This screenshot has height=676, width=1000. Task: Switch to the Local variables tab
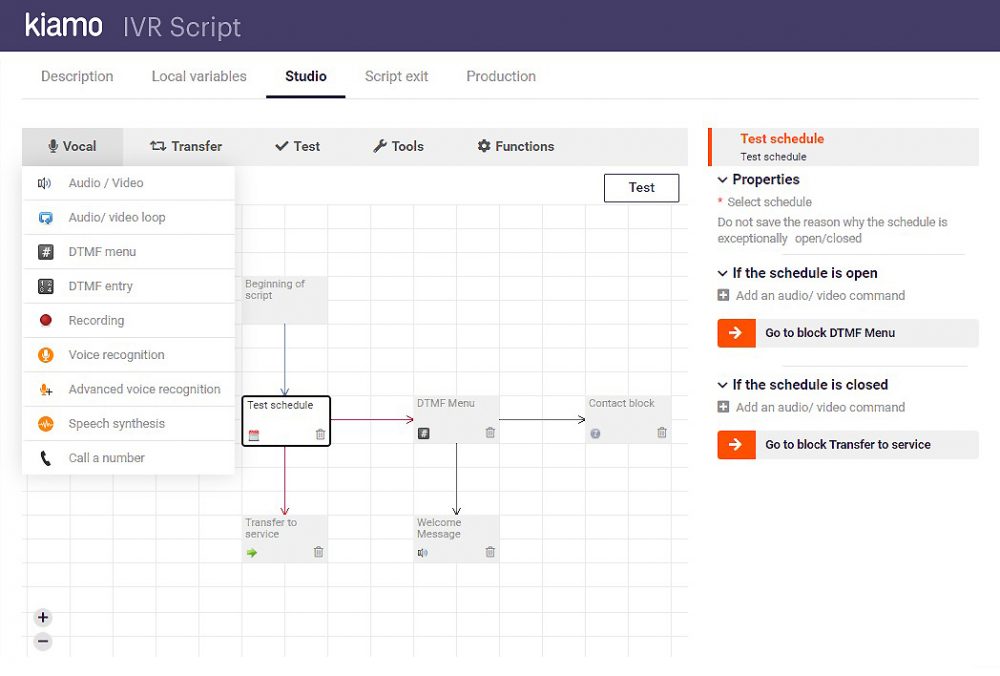(x=199, y=77)
